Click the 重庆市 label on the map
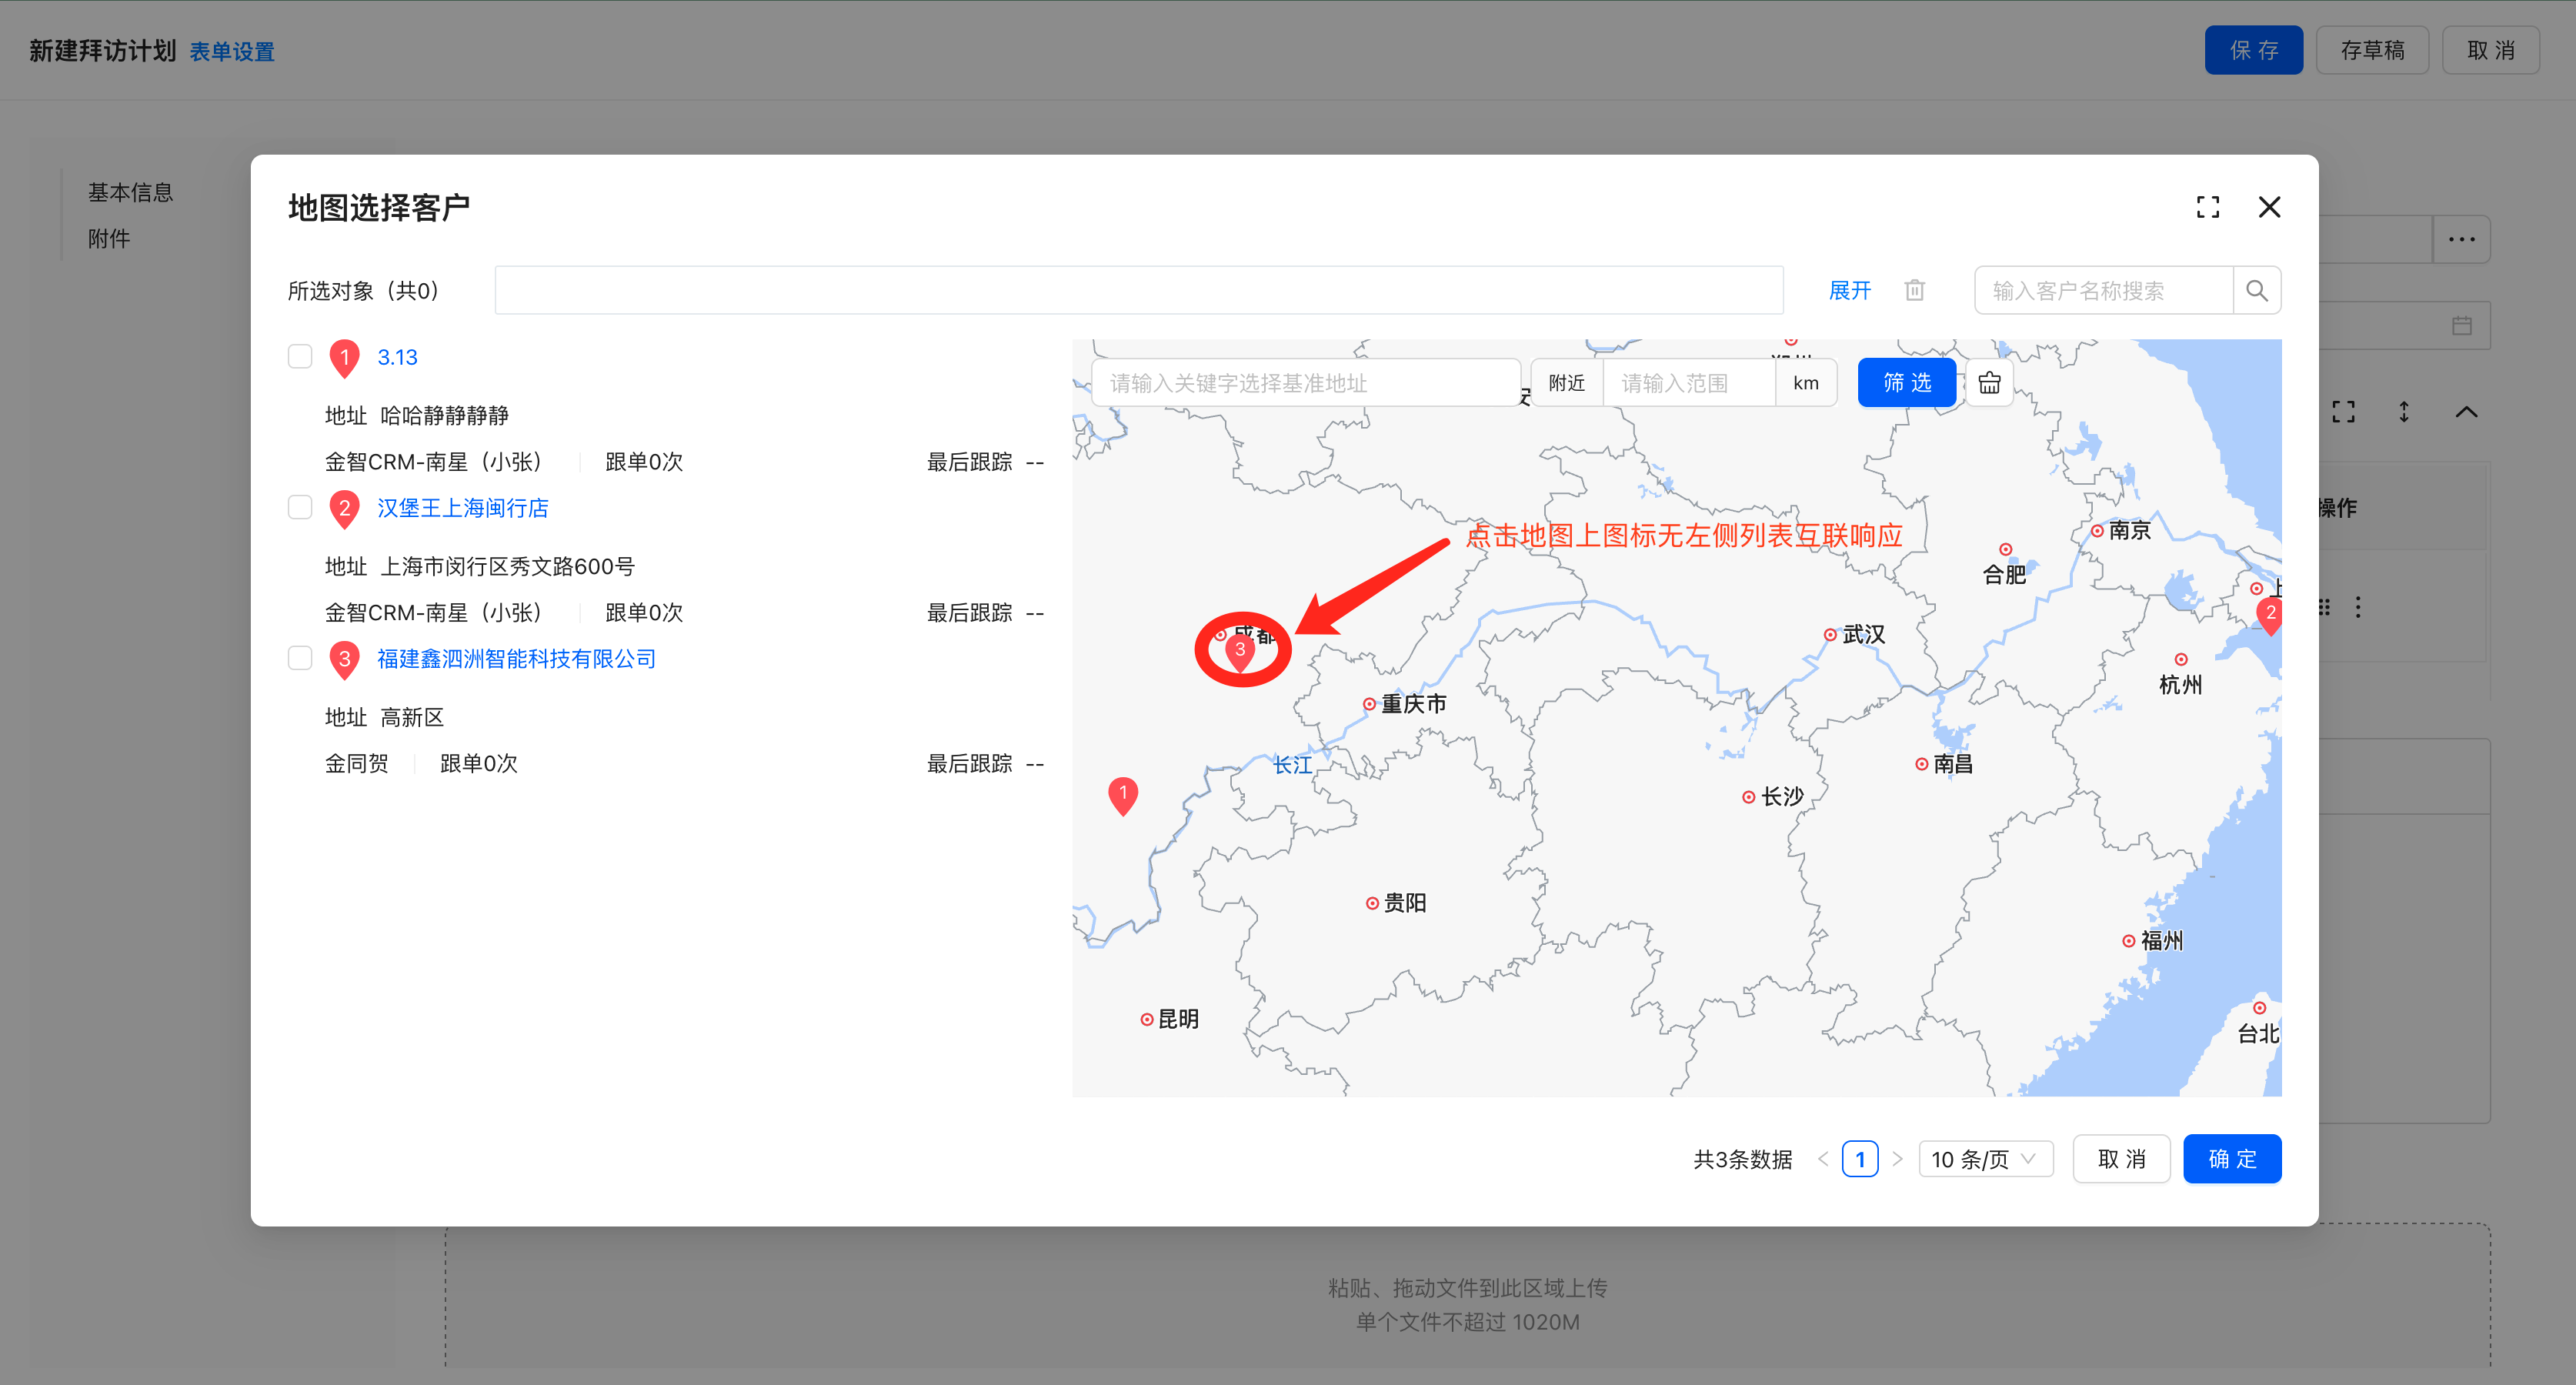Image resolution: width=2576 pixels, height=1385 pixels. [1413, 704]
